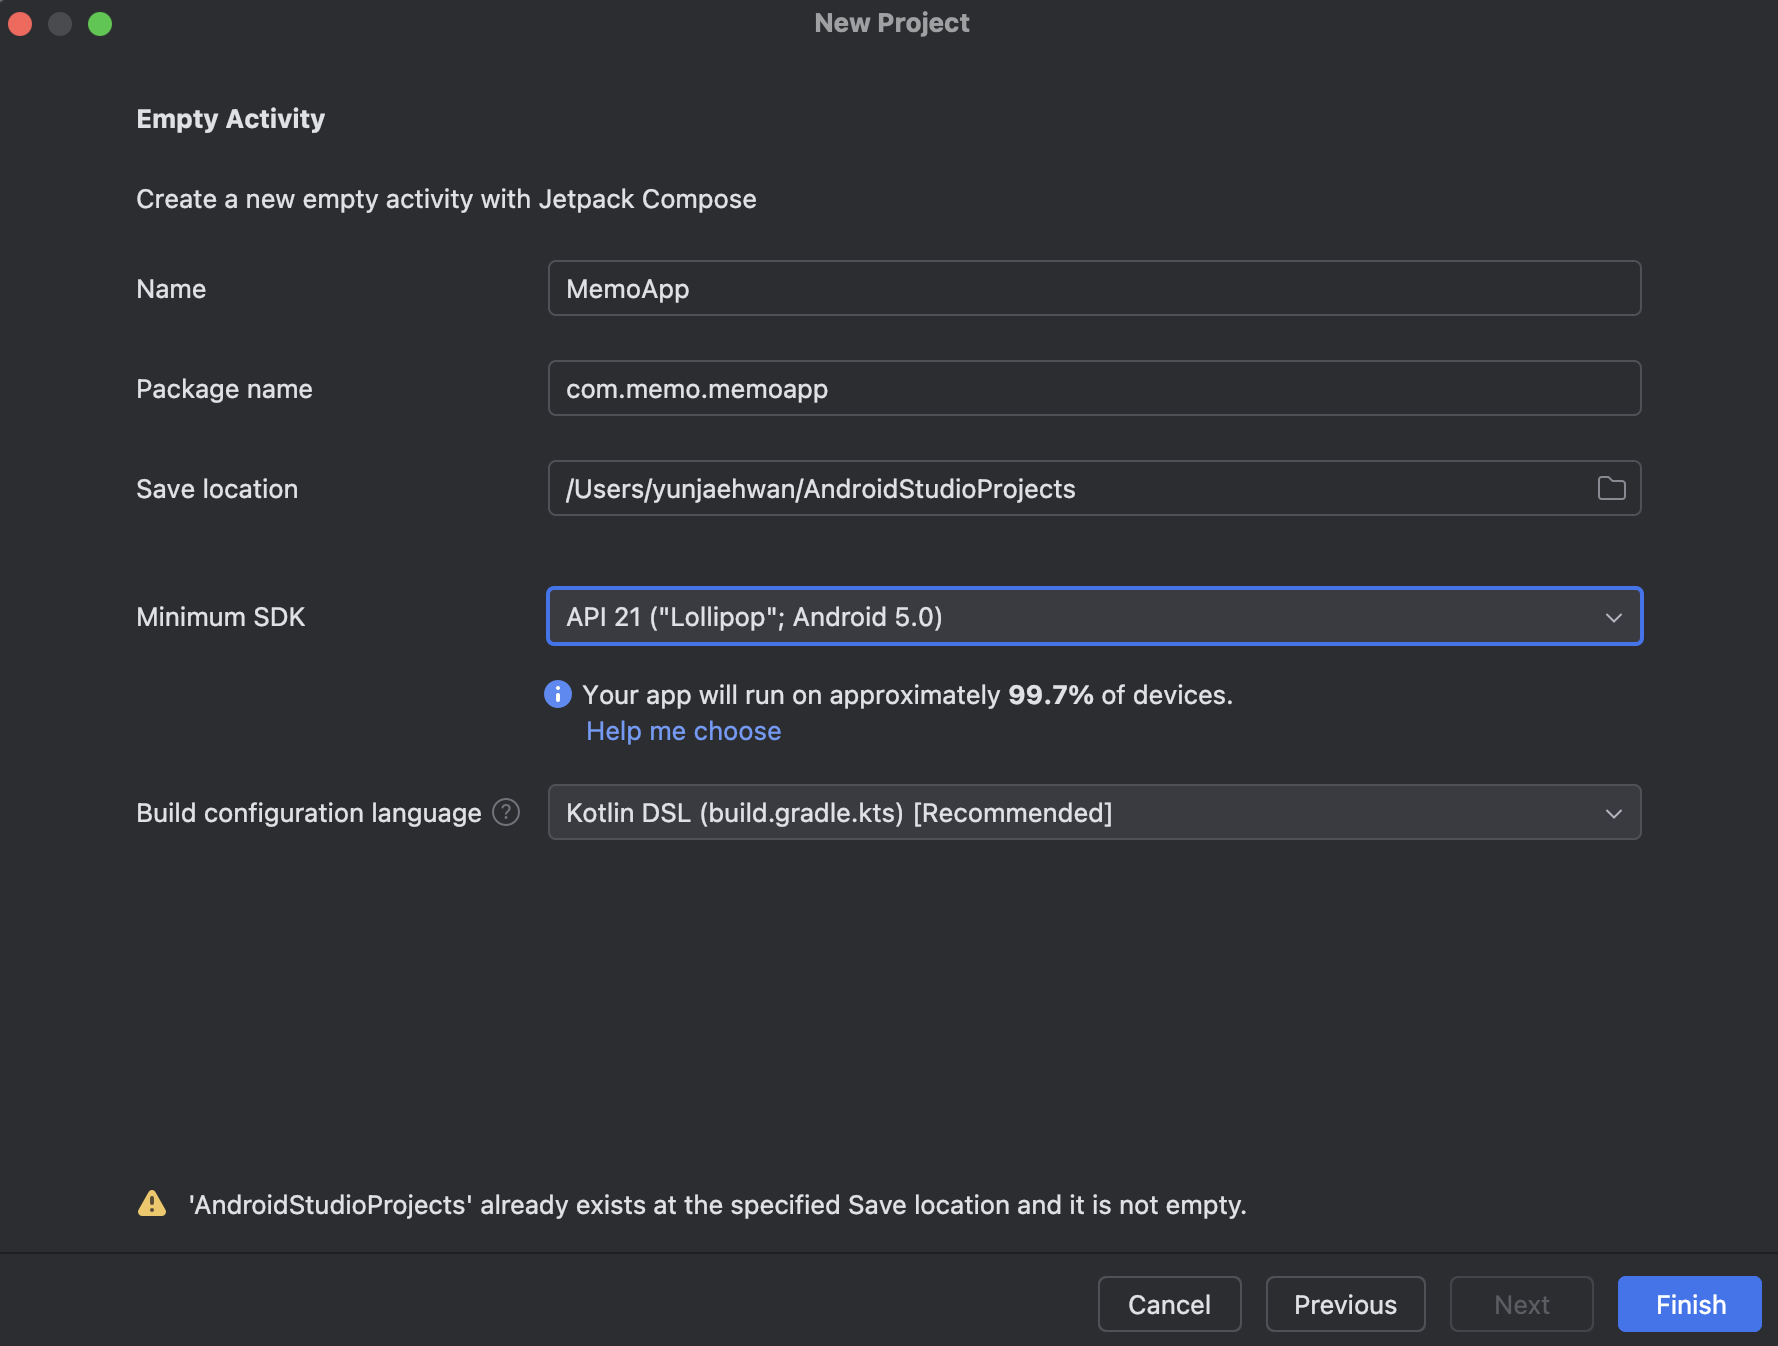Screen dimensions: 1778x1346
Task: Close the New Project window
Action: (20, 24)
